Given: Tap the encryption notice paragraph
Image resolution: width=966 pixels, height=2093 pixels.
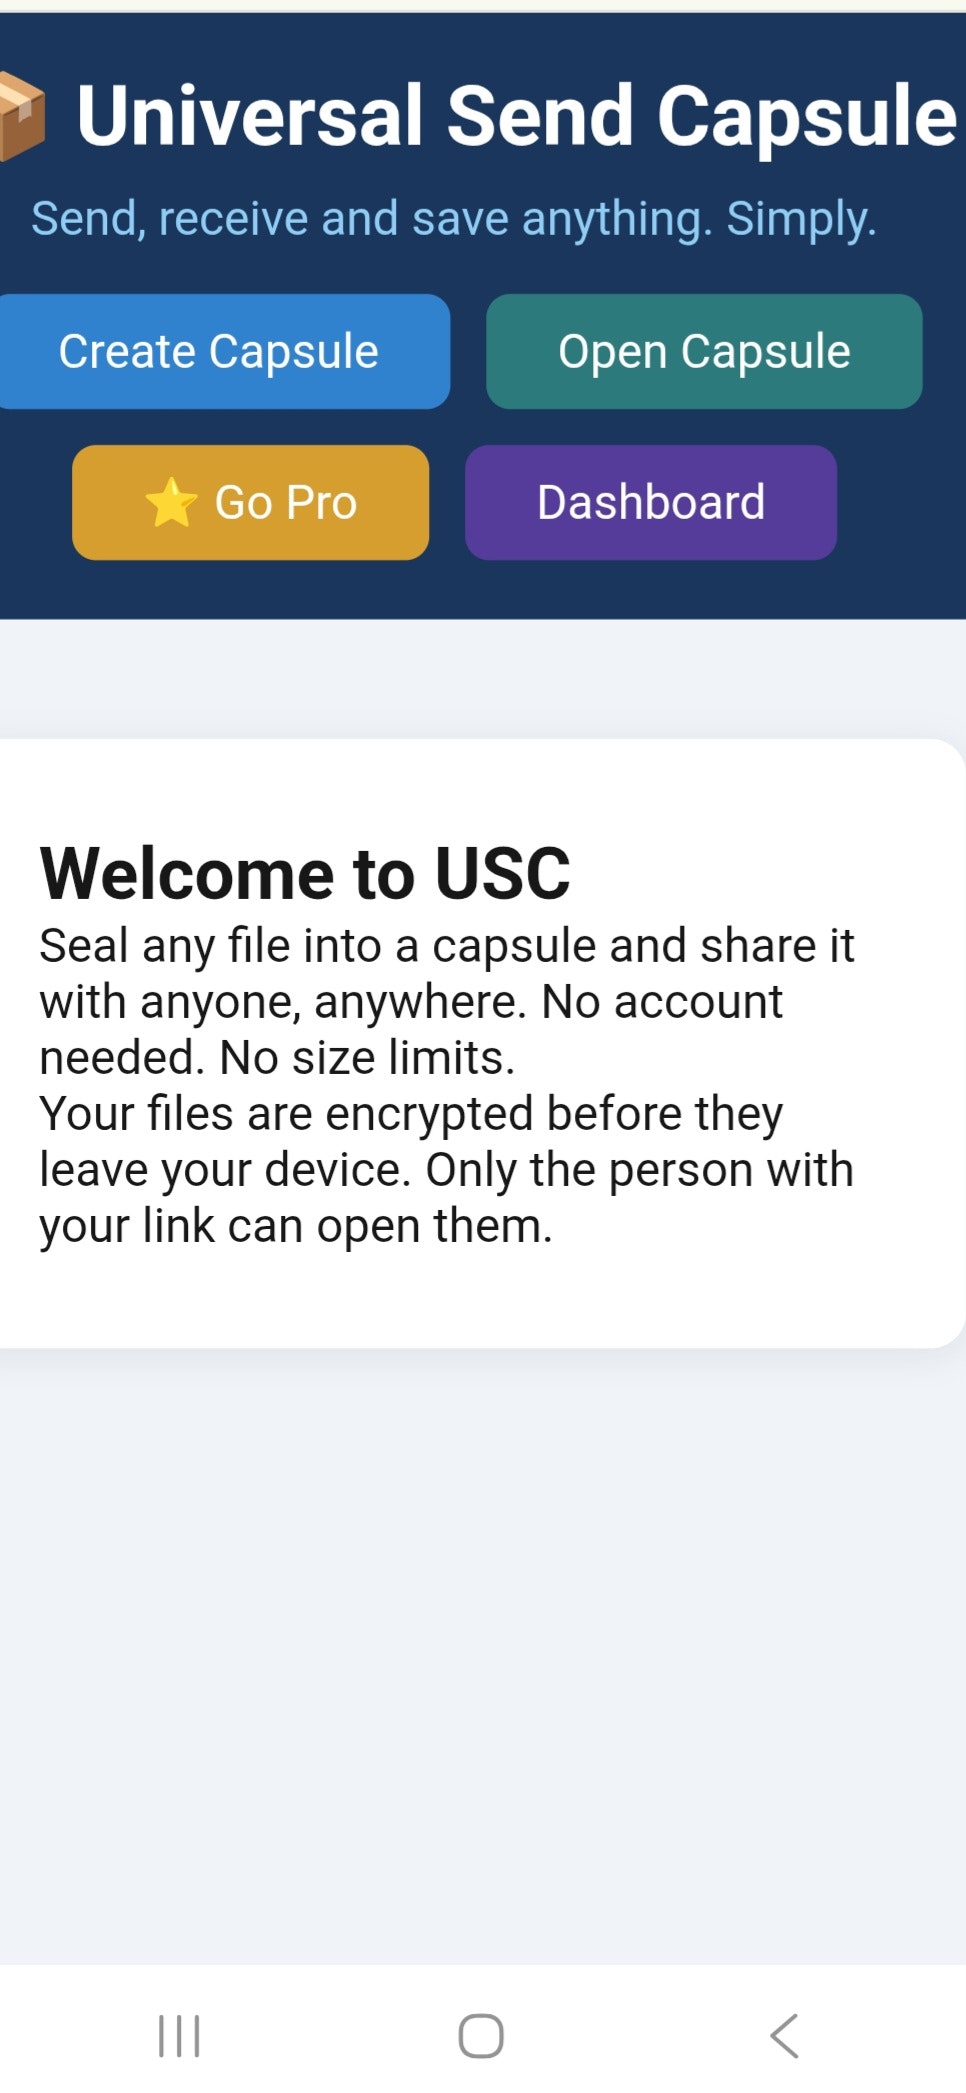Looking at the screenshot, I should (x=444, y=1167).
